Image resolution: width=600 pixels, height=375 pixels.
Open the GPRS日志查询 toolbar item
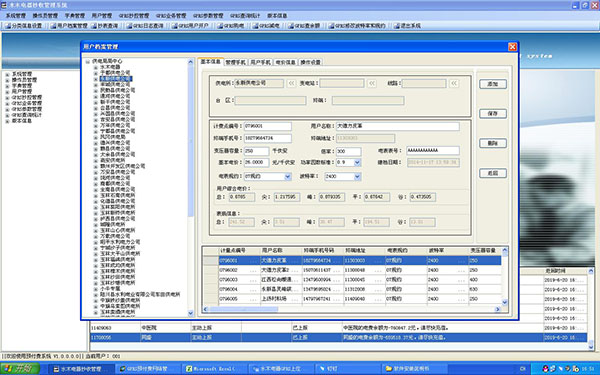(x=145, y=26)
